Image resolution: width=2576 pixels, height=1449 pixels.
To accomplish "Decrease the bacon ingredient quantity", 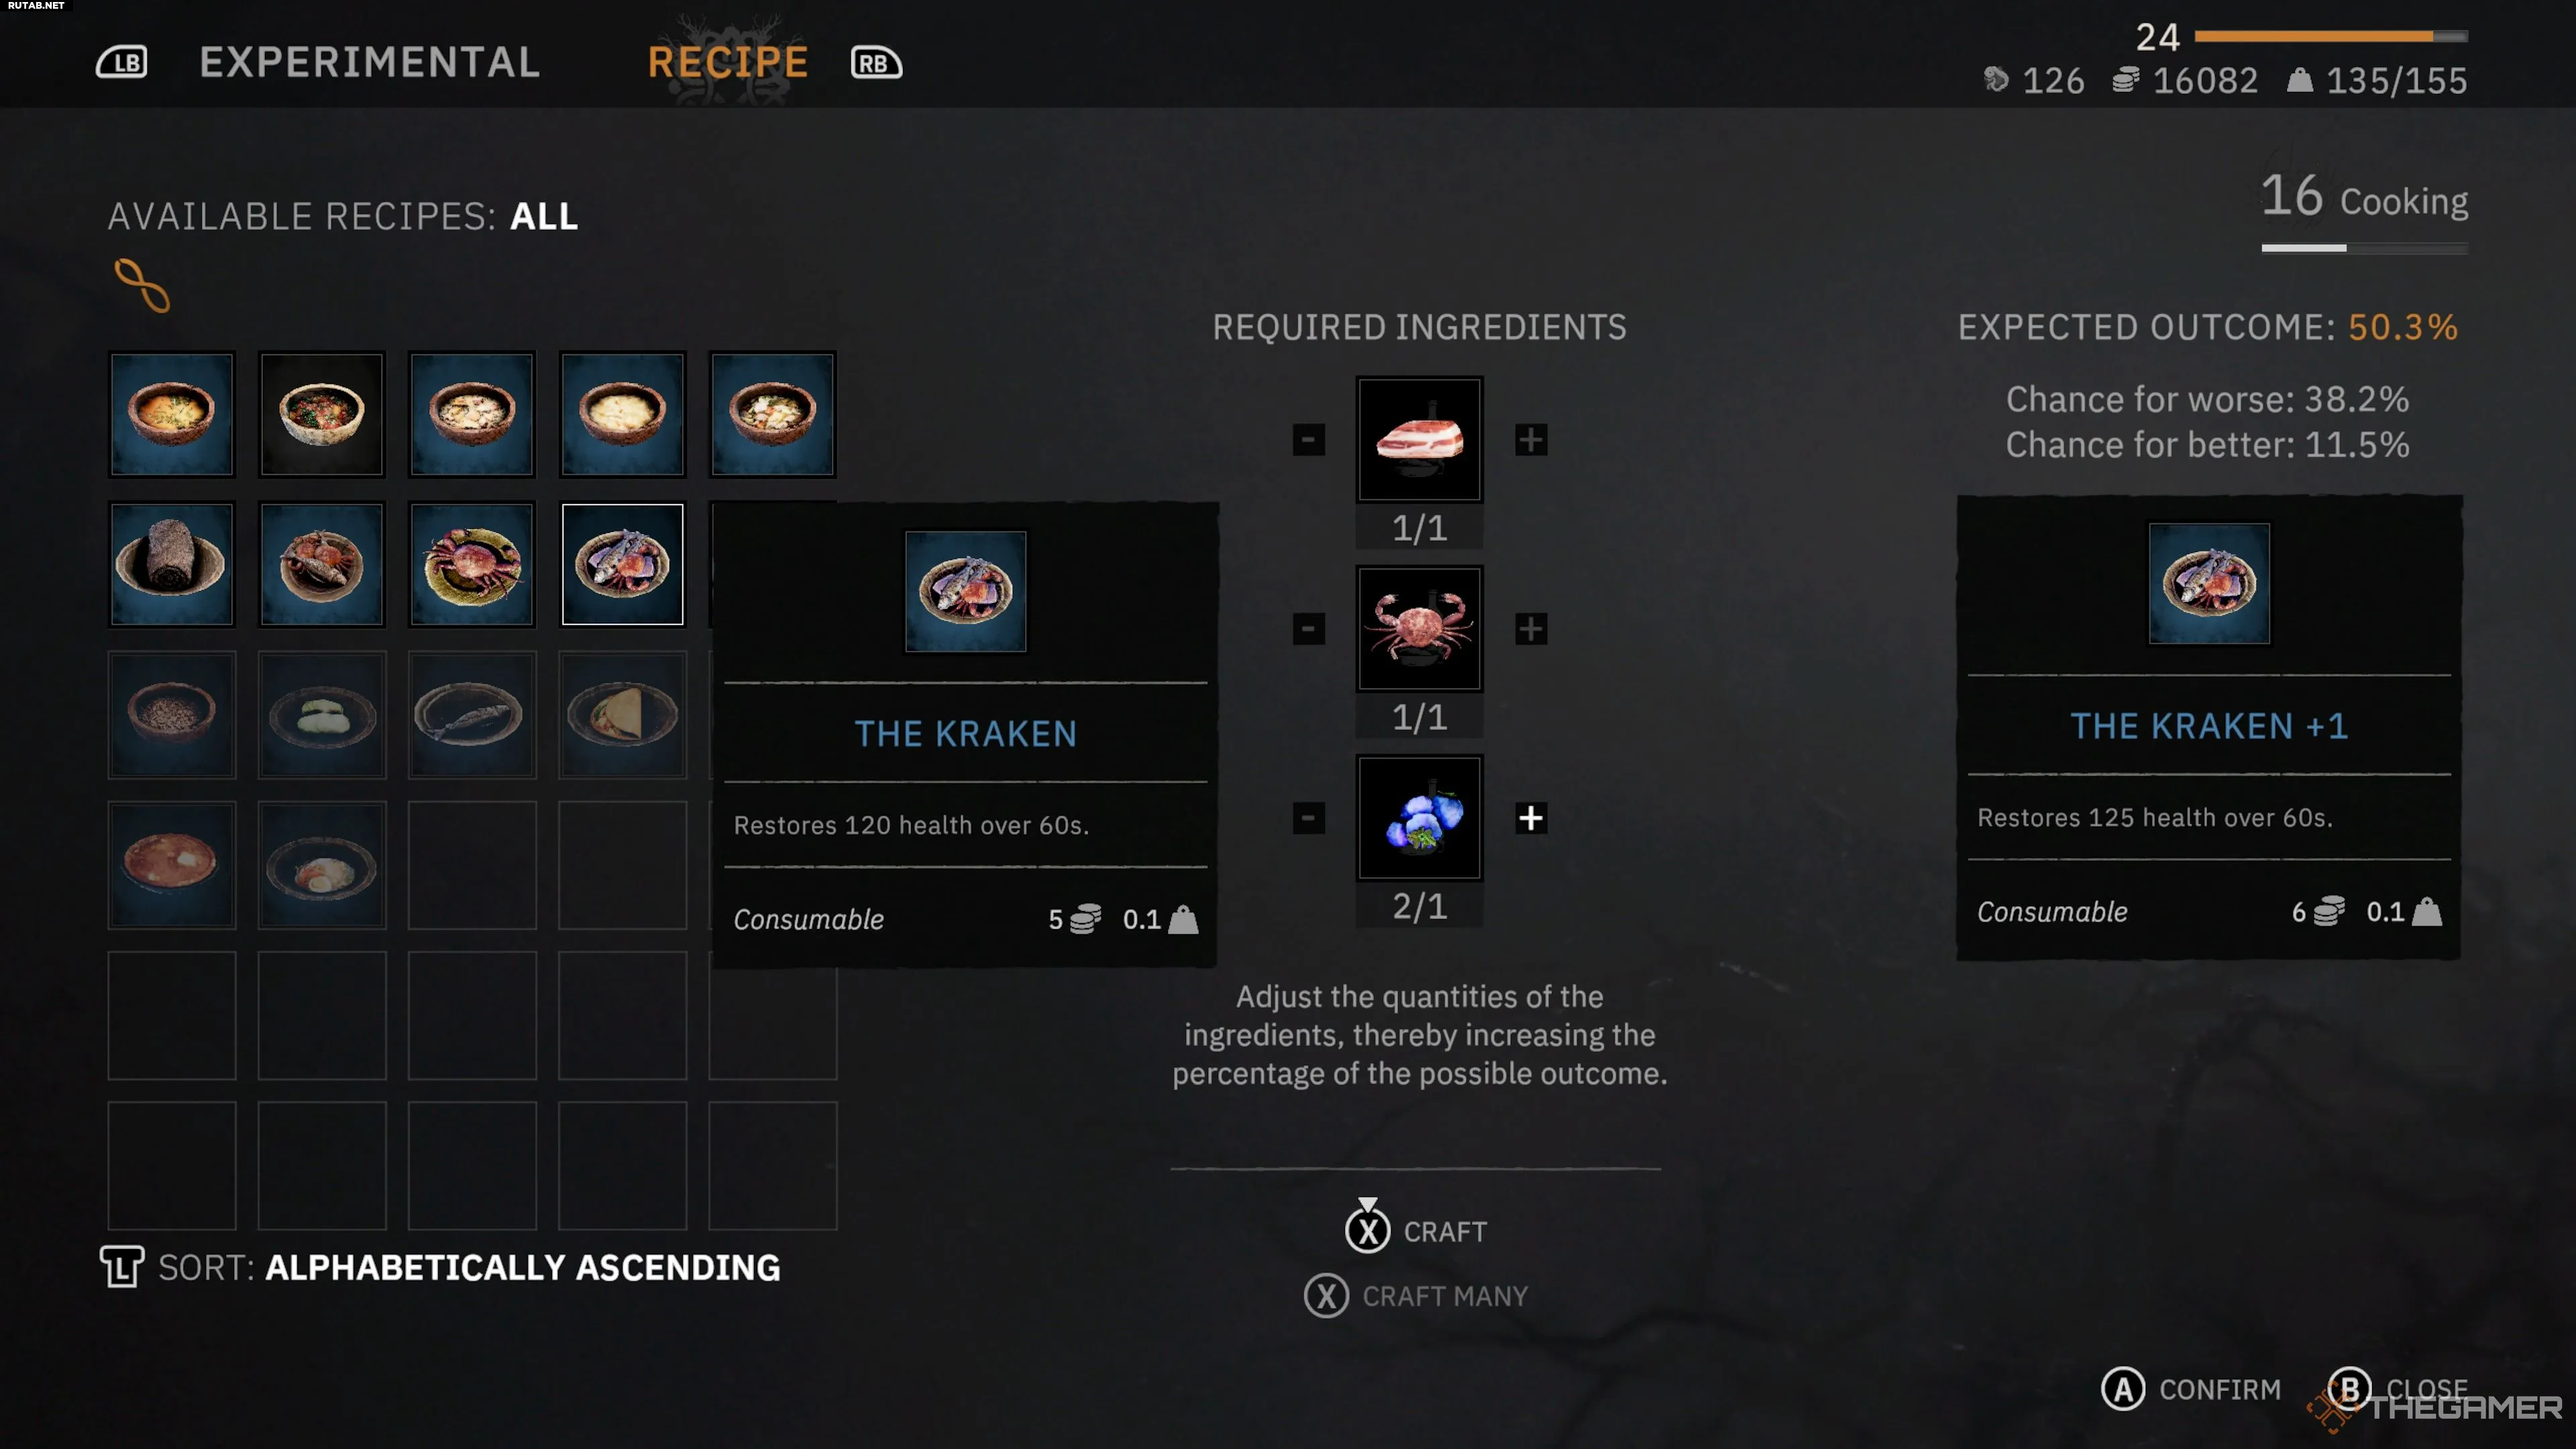I will tap(1308, 439).
